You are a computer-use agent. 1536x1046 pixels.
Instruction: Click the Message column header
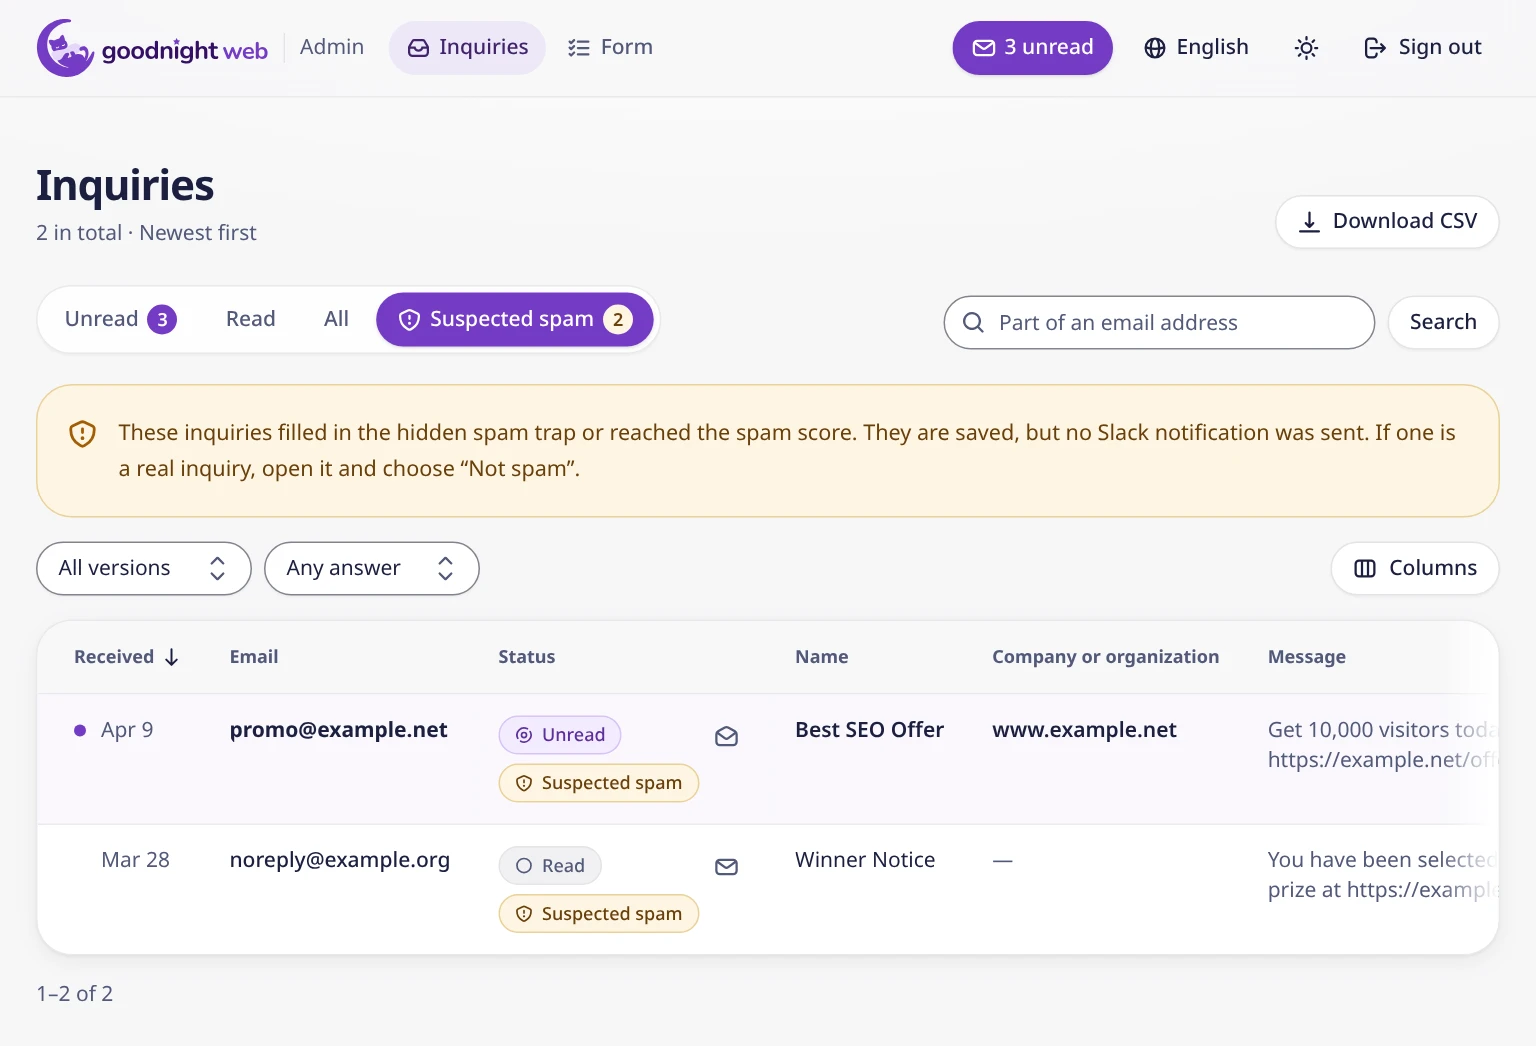point(1306,657)
